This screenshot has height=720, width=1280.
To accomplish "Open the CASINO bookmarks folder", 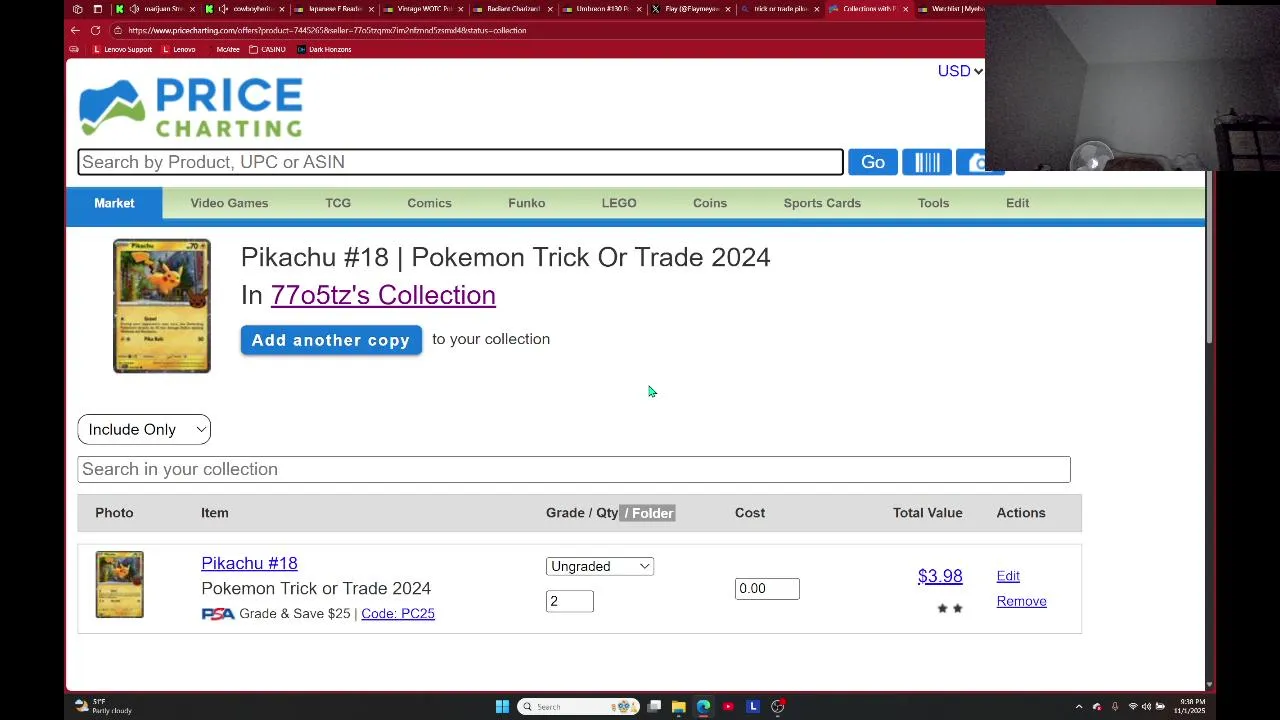I will [267, 49].
